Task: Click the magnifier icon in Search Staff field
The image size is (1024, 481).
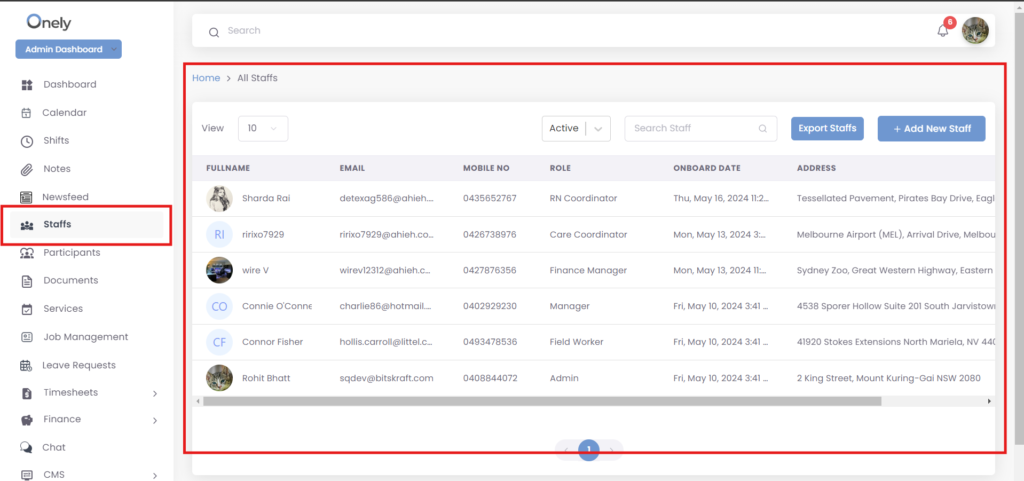Action: point(762,129)
